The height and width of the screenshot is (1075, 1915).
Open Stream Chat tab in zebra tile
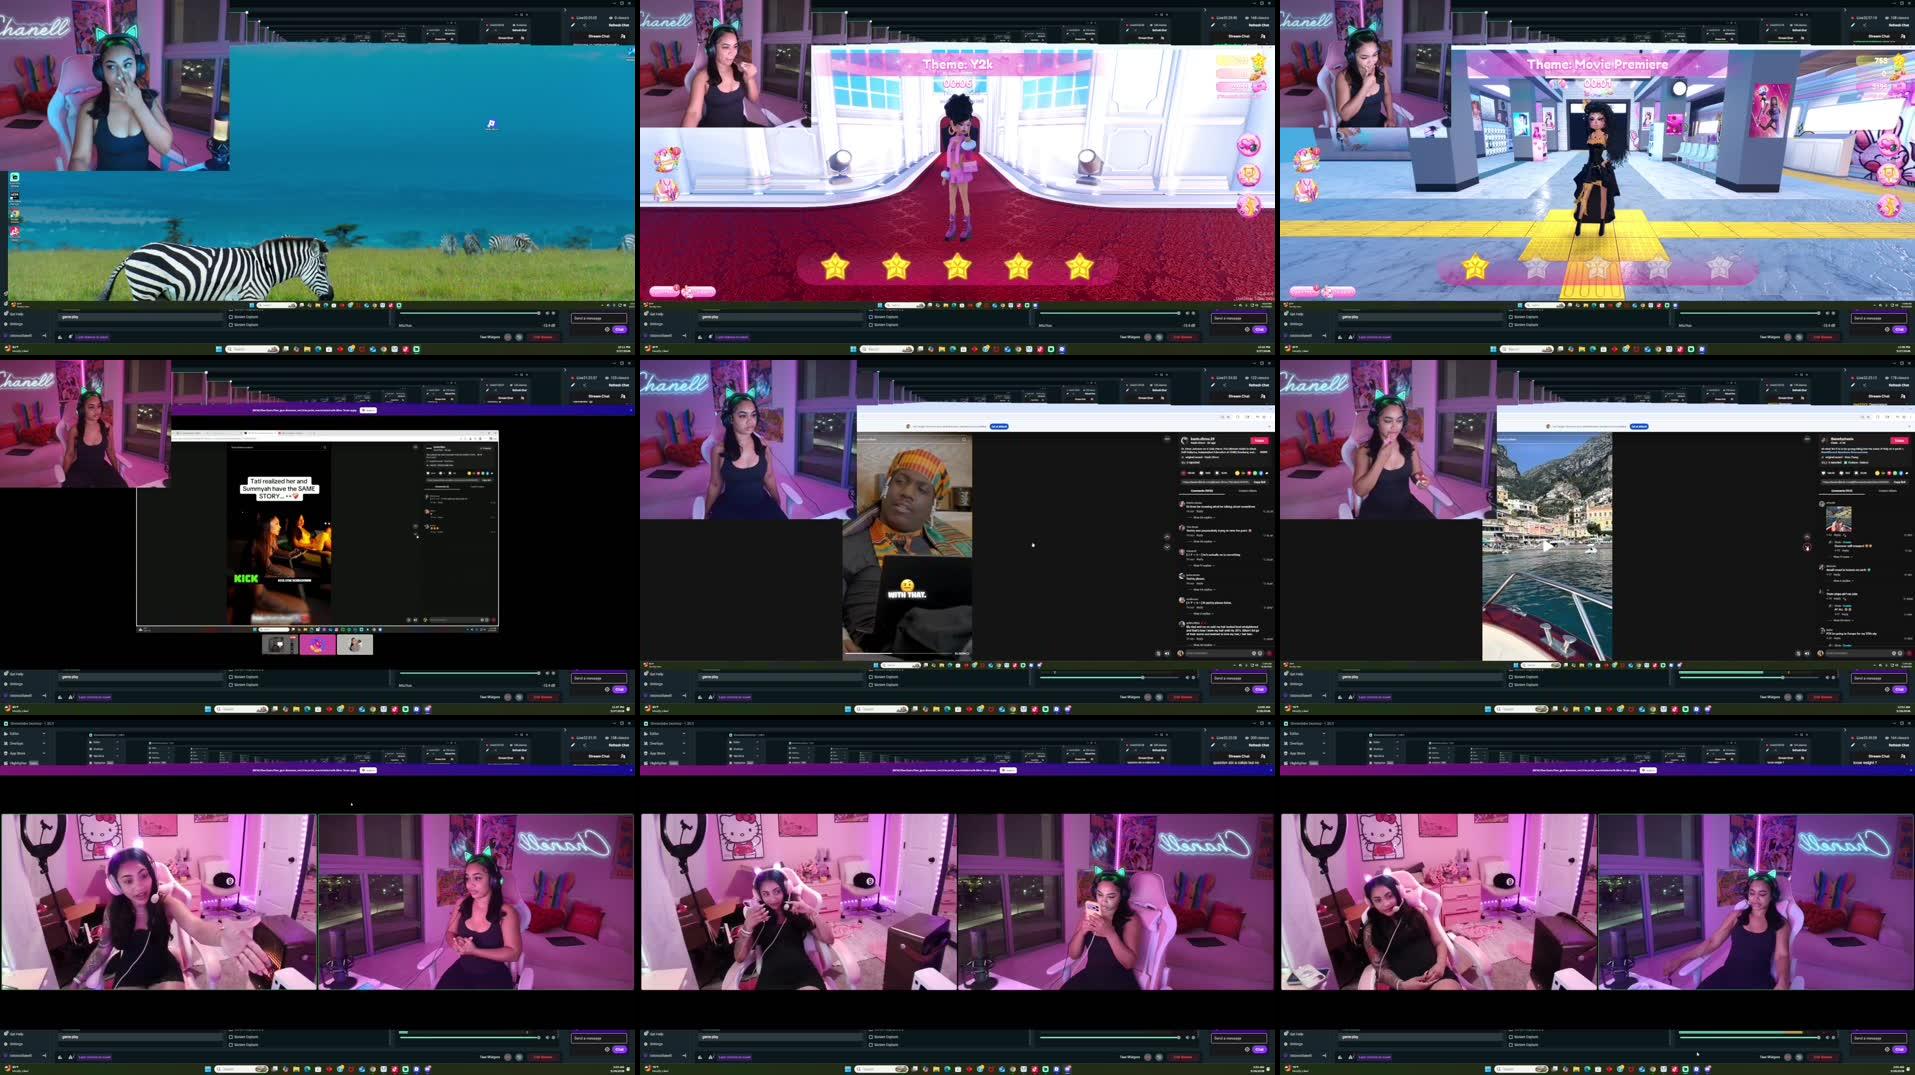(x=599, y=36)
